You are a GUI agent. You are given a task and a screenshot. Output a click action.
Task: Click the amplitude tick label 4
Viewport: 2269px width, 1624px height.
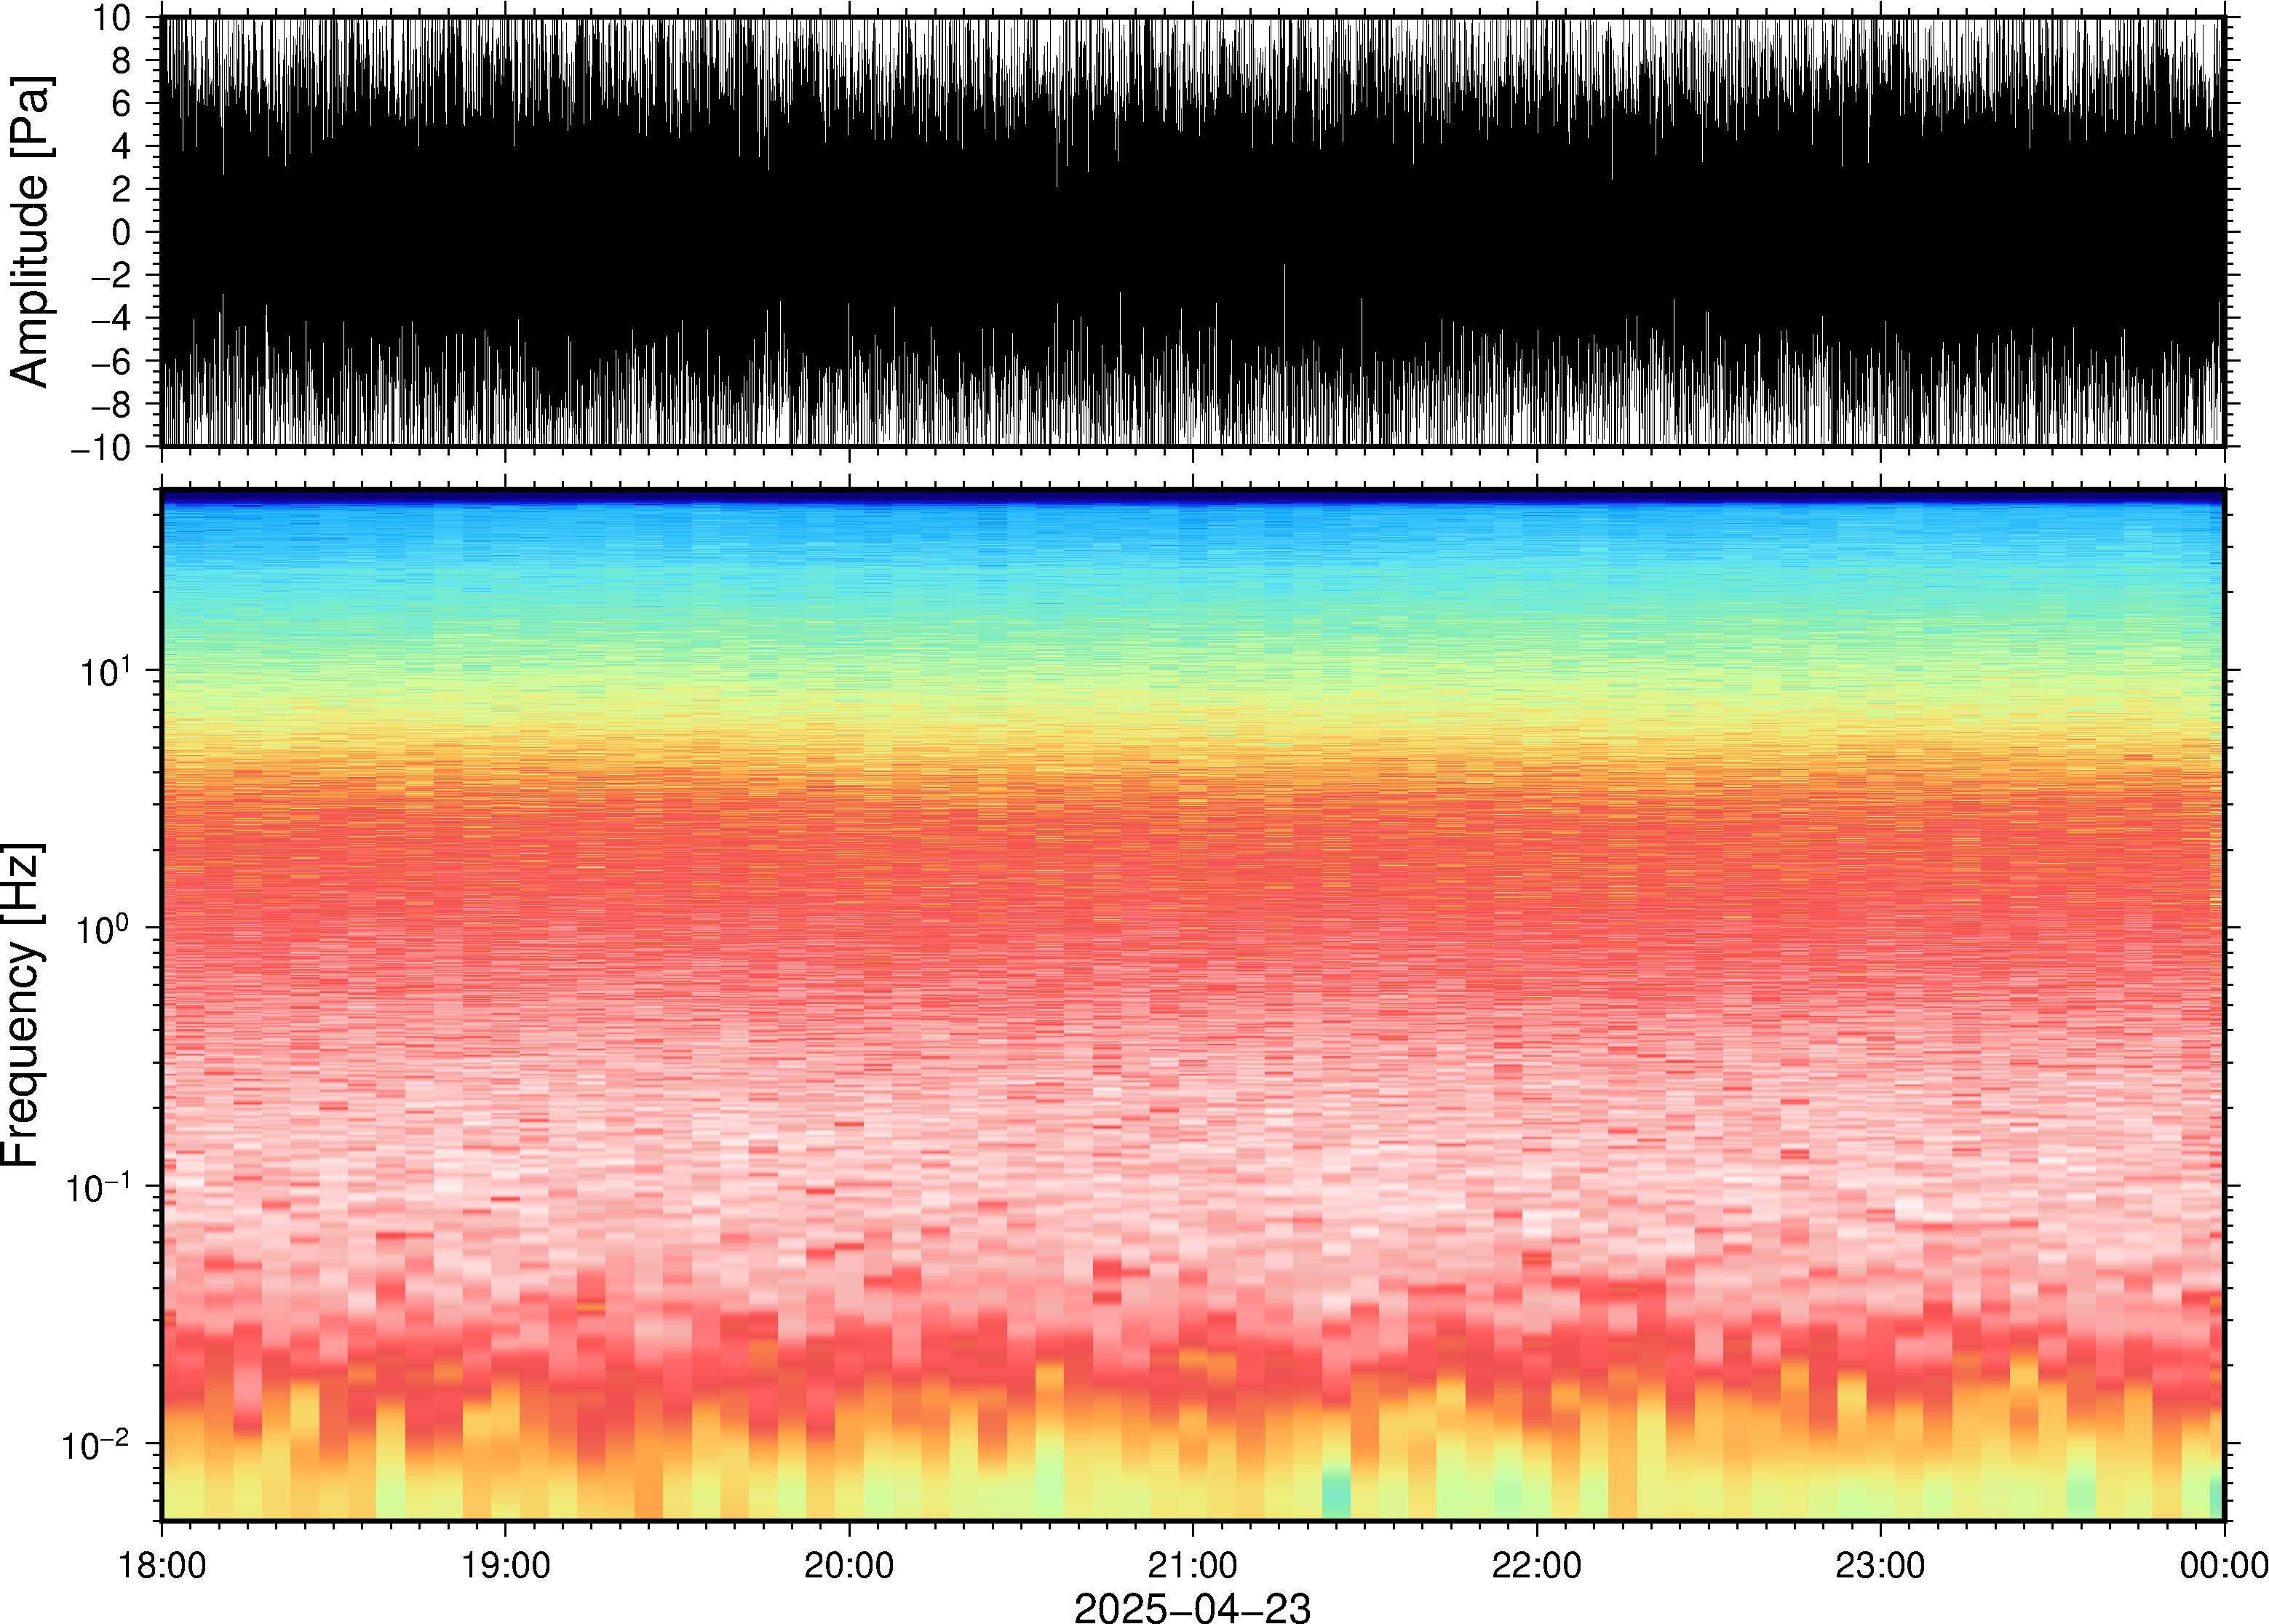pos(122,146)
